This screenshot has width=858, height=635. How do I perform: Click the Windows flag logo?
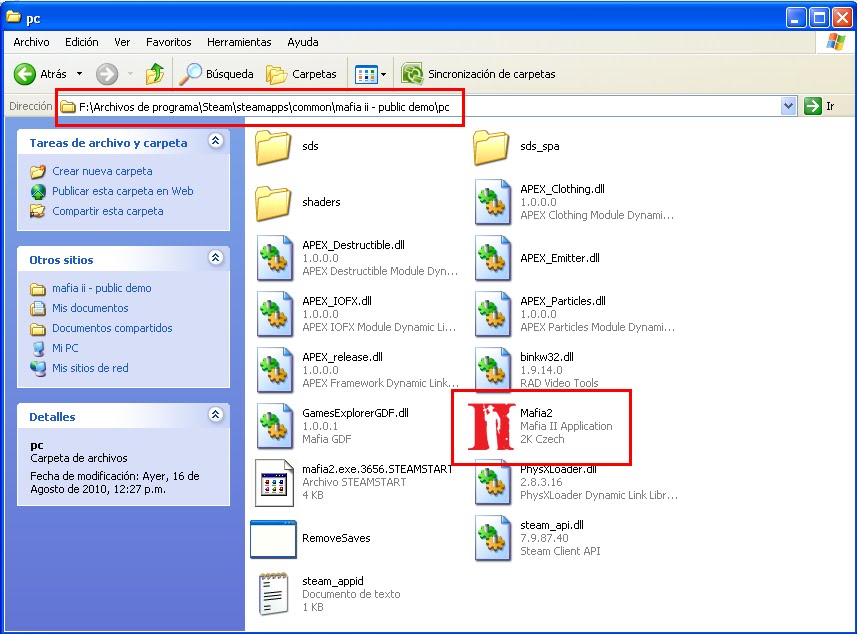tap(836, 42)
